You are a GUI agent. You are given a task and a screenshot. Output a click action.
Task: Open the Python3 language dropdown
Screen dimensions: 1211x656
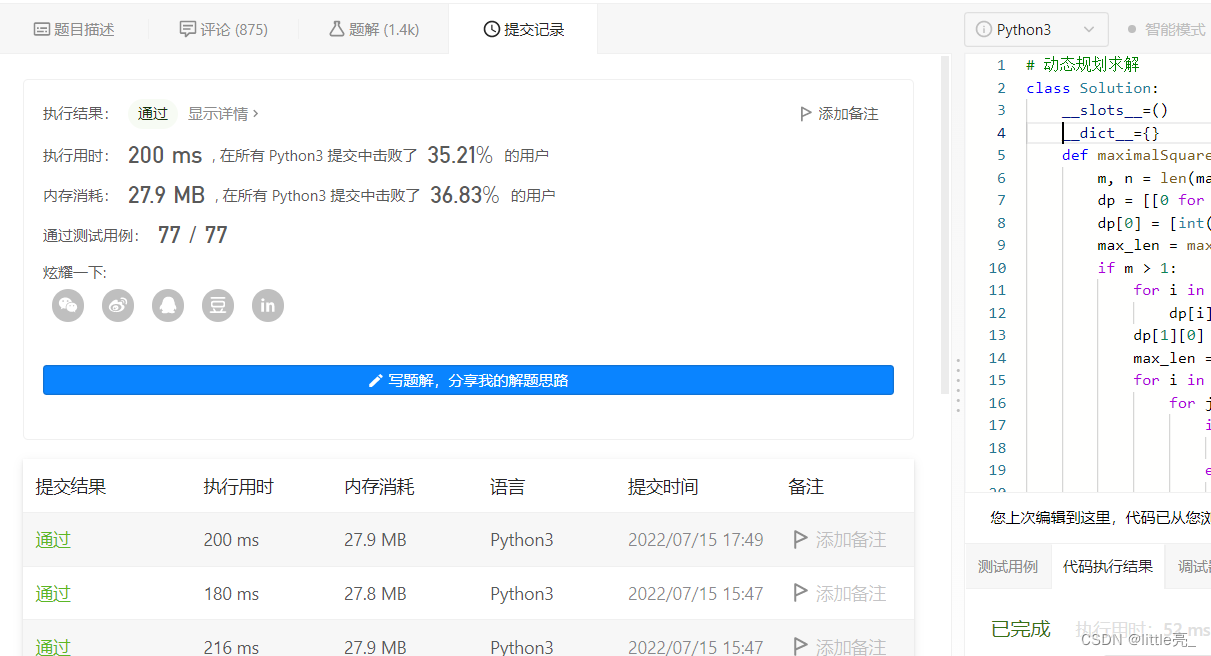pos(1036,30)
